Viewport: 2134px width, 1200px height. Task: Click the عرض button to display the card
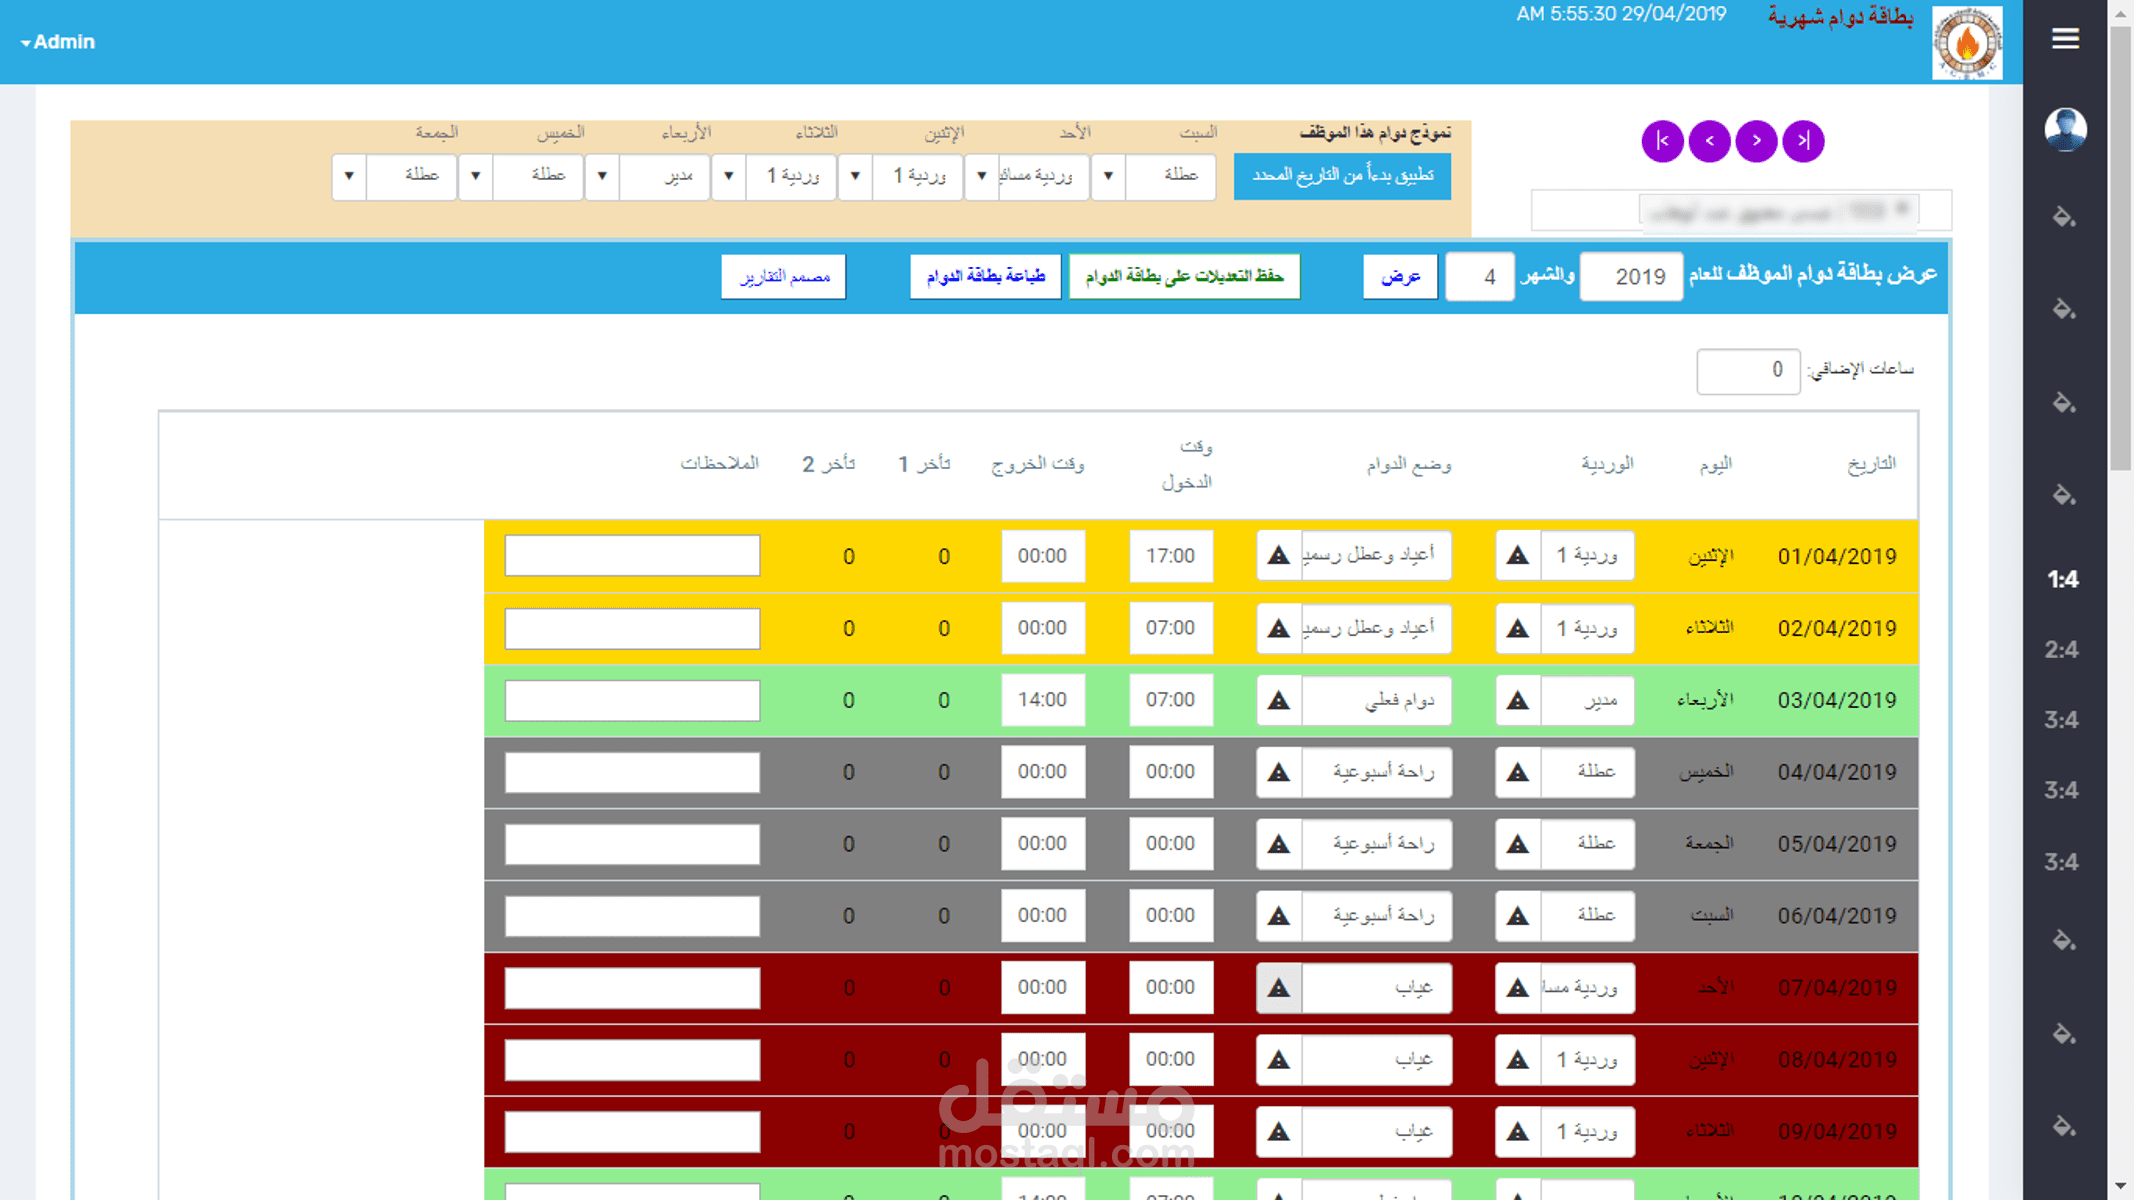pyautogui.click(x=1400, y=276)
